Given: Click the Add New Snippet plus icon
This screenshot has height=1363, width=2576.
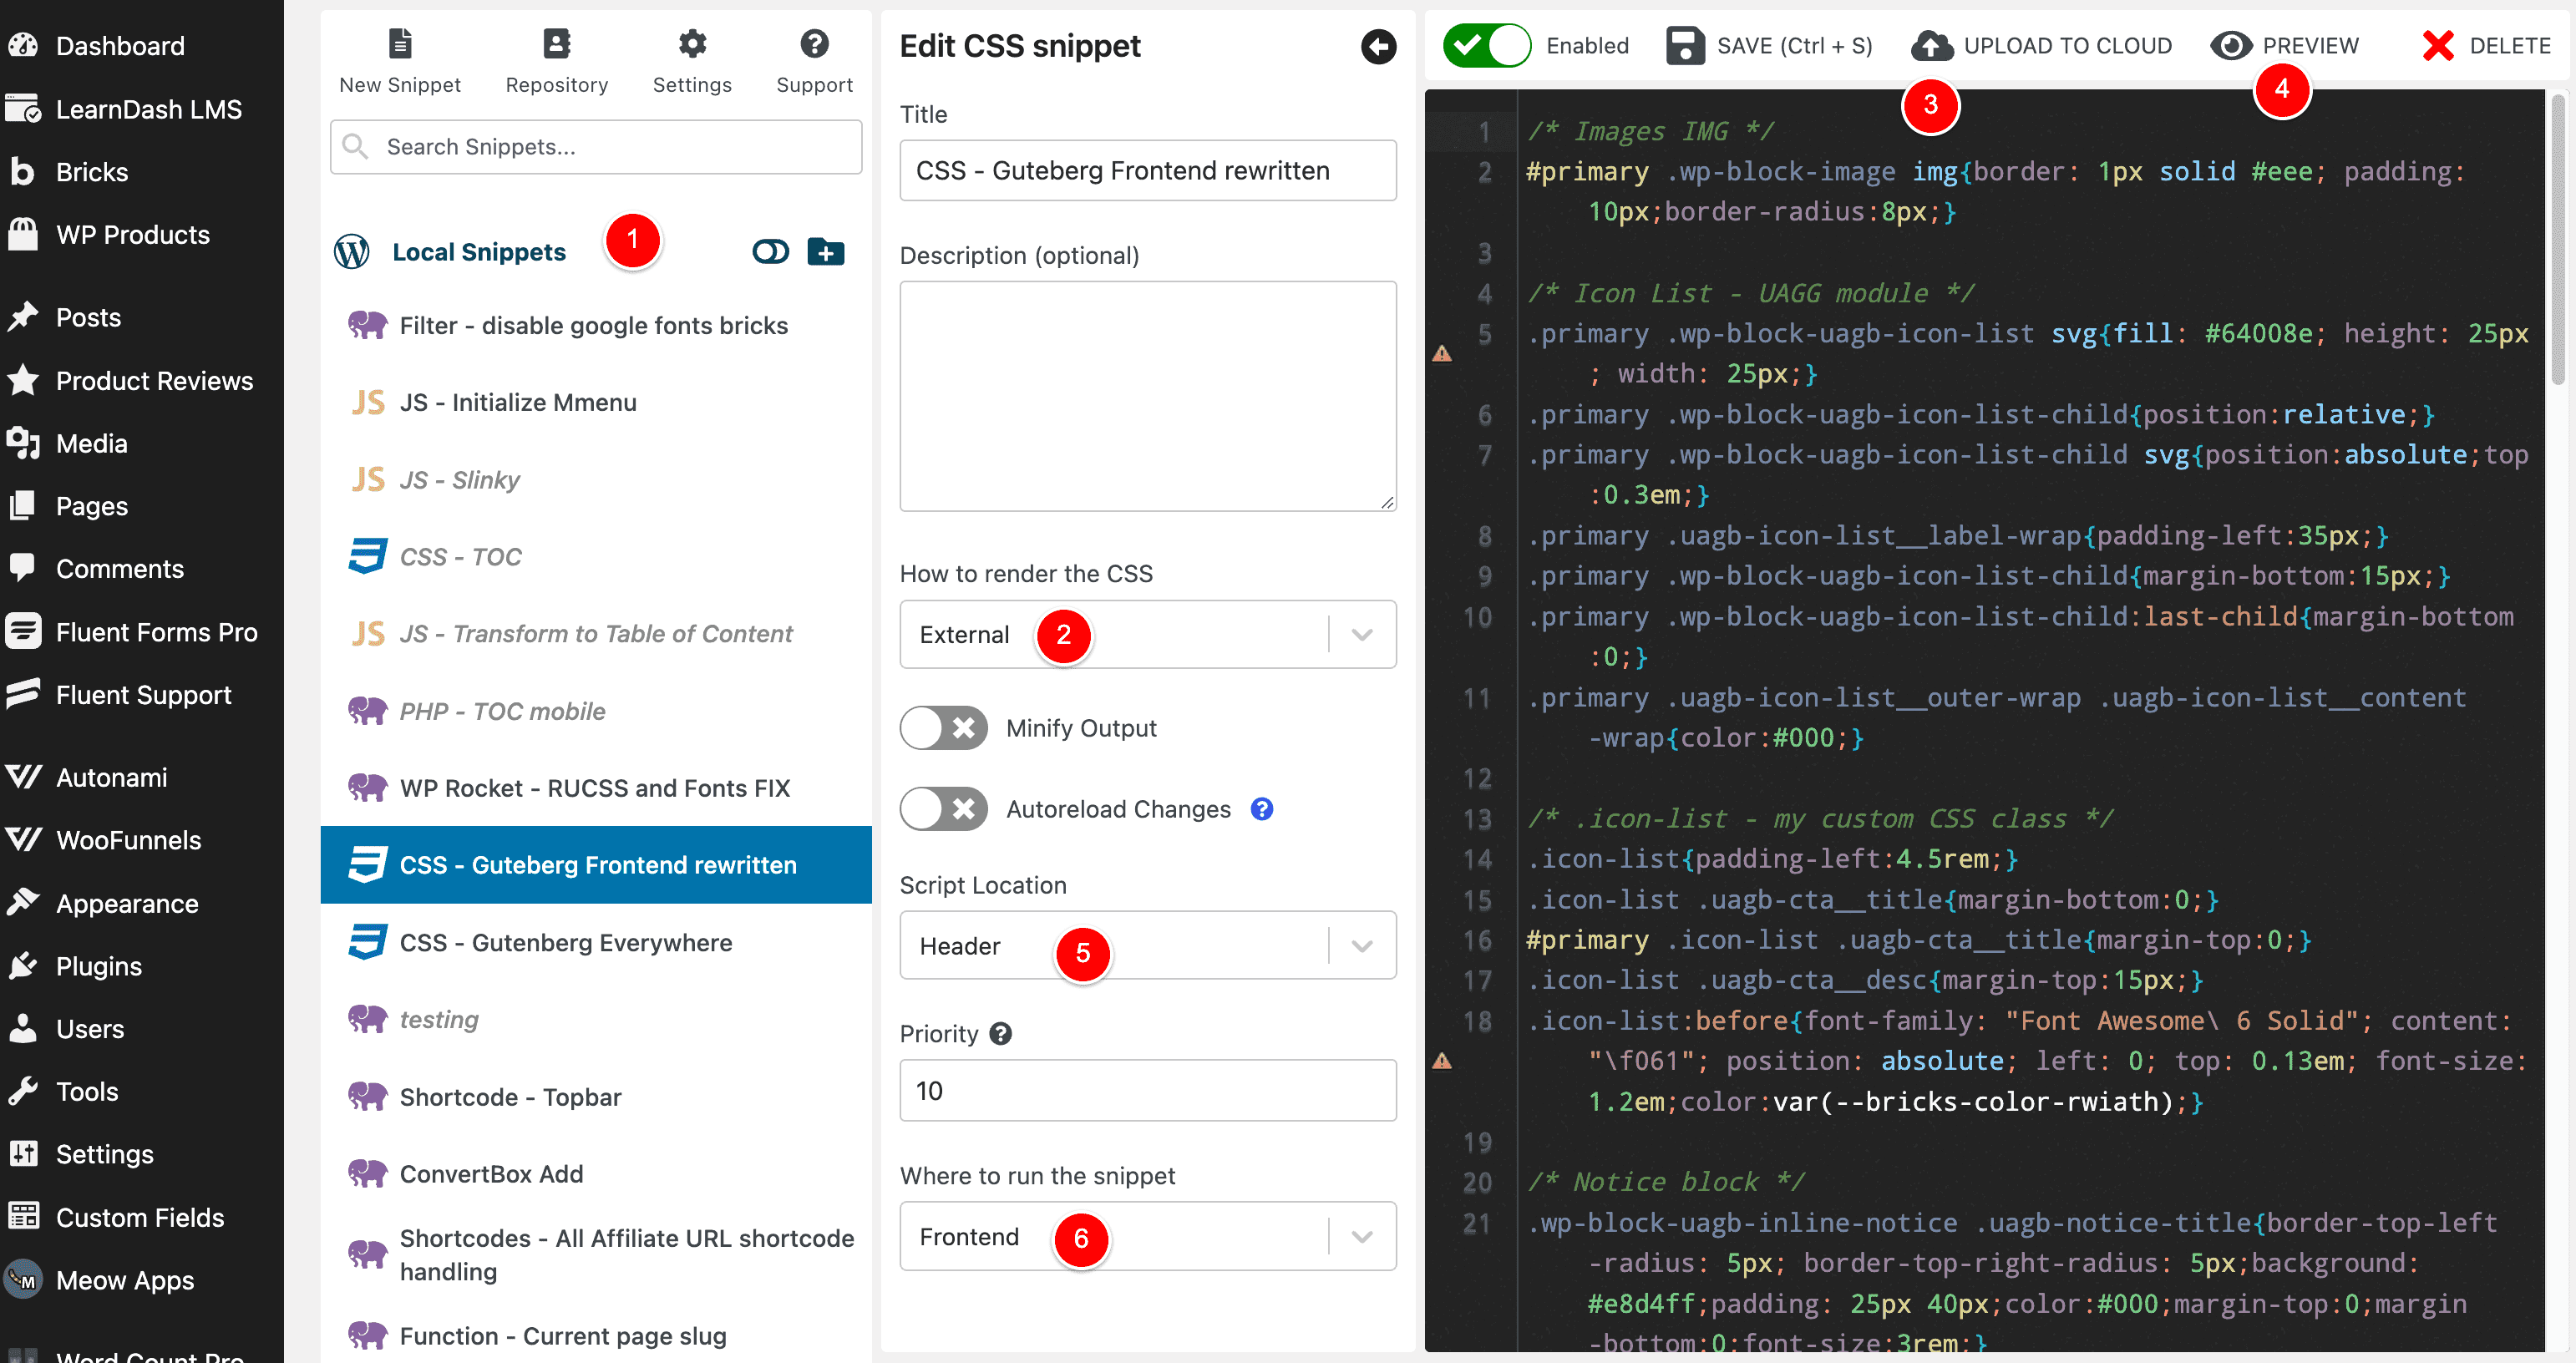Looking at the screenshot, I should click(x=823, y=251).
